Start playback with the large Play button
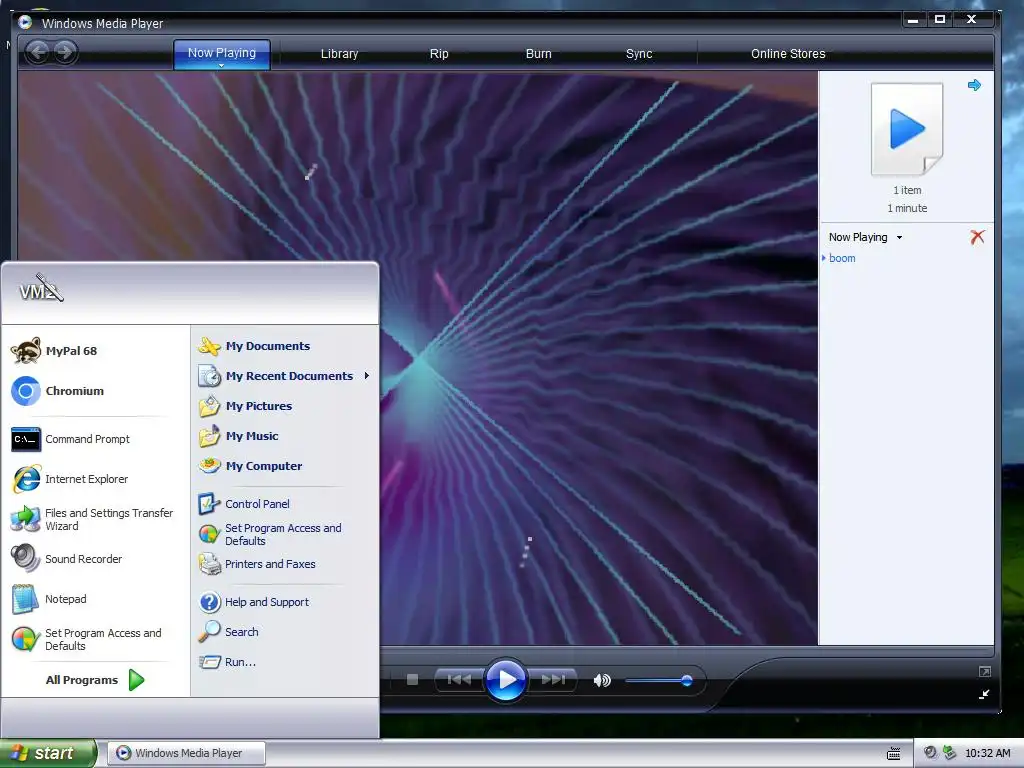1024x768 pixels. coord(505,680)
